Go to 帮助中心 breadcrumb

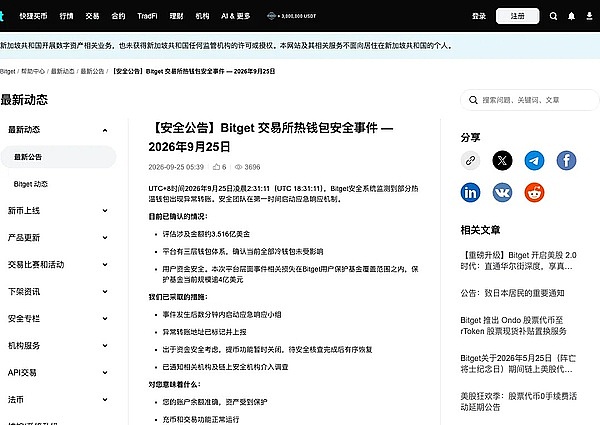(x=33, y=71)
